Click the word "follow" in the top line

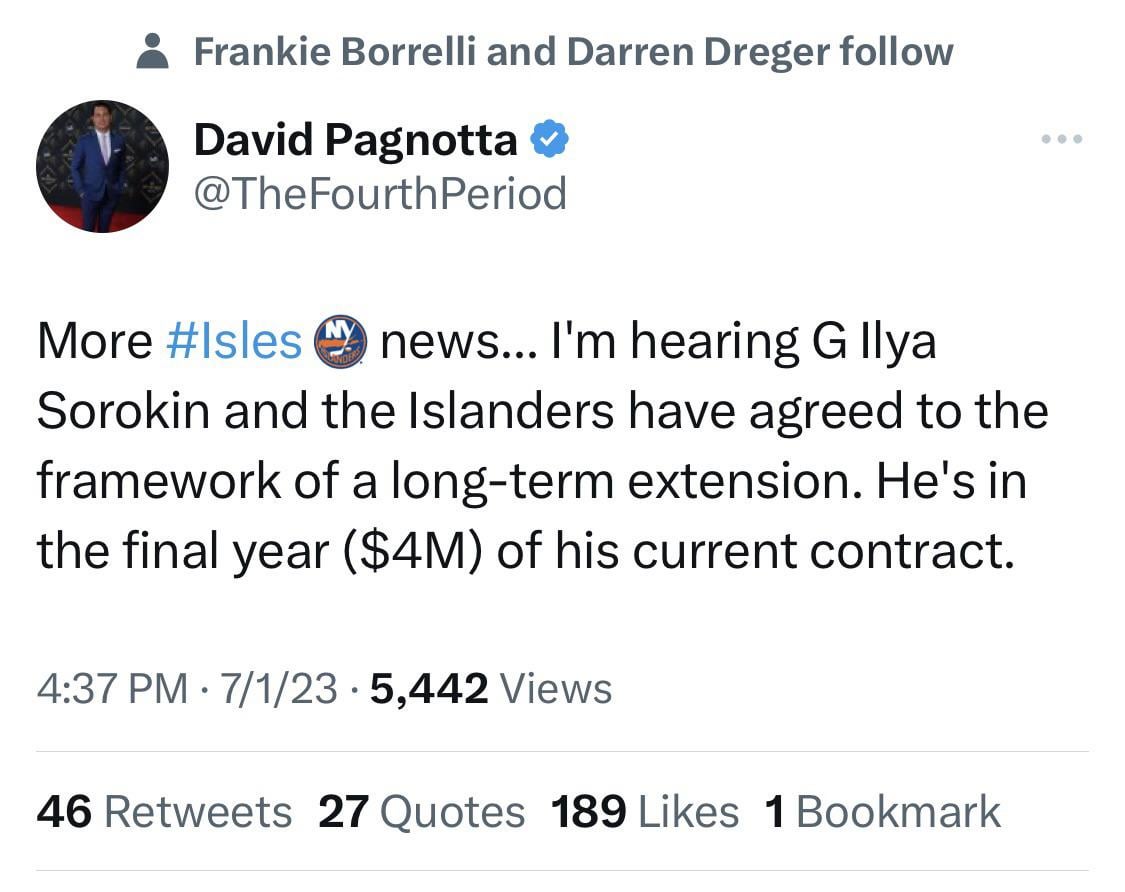click(x=897, y=51)
